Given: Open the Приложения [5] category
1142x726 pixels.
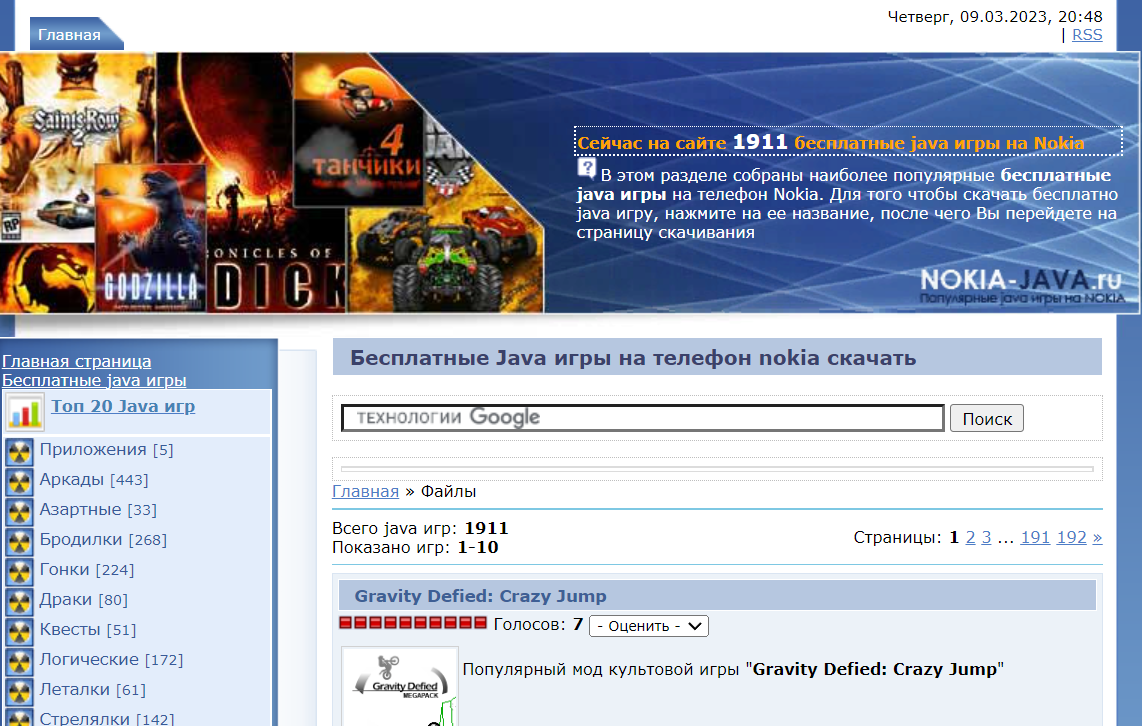Looking at the screenshot, I should coord(106,449).
